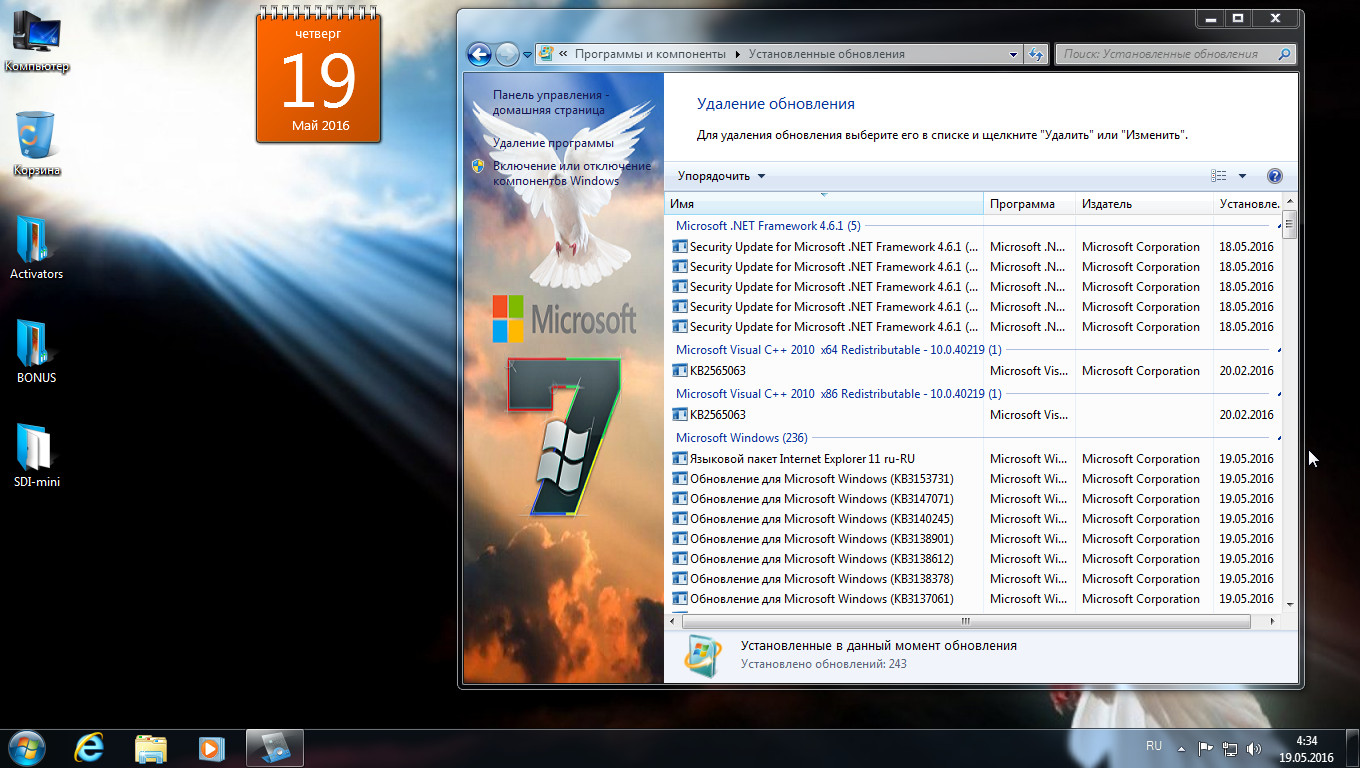Sort by the Программа column header
Screen dimensions: 1360x768
click(1029, 204)
